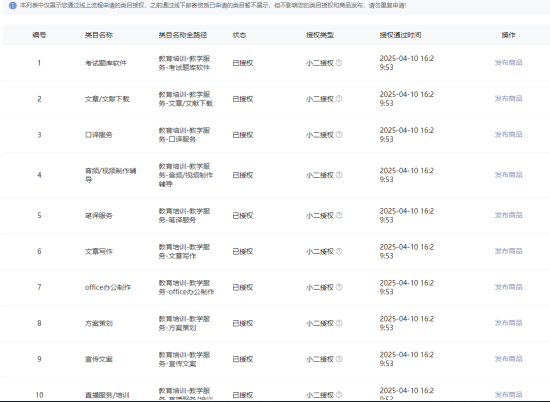
Task: Click help icon beside 小二授权 in row 4
Action: pos(339,175)
